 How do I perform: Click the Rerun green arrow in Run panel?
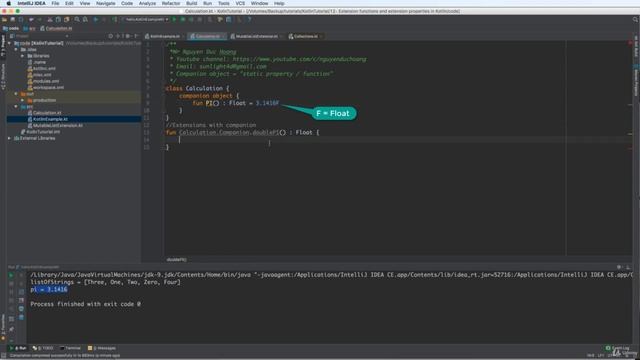click(x=11, y=275)
